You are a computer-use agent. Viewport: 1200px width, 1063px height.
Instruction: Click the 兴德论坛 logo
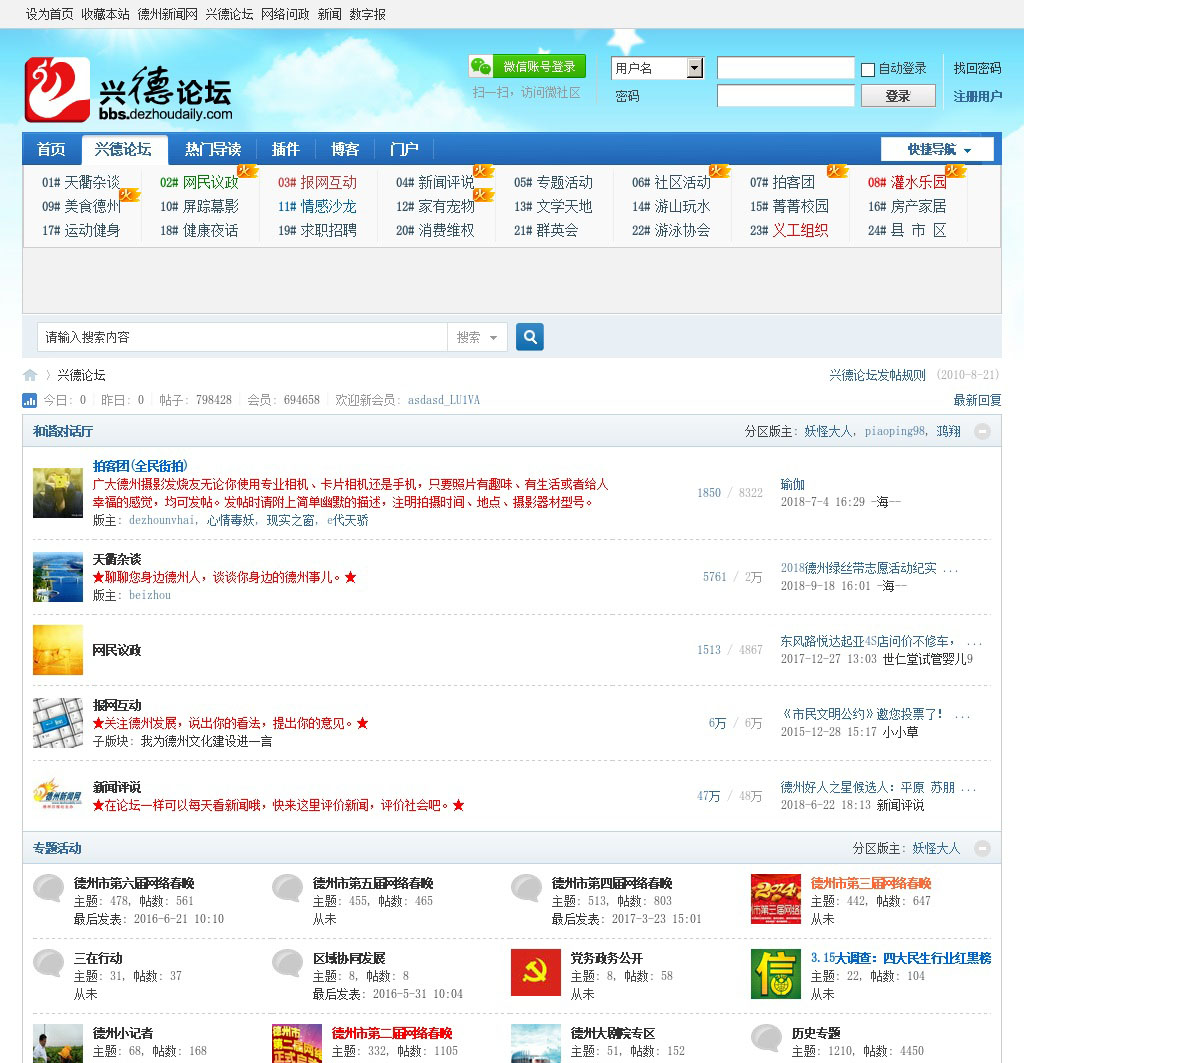click(128, 90)
